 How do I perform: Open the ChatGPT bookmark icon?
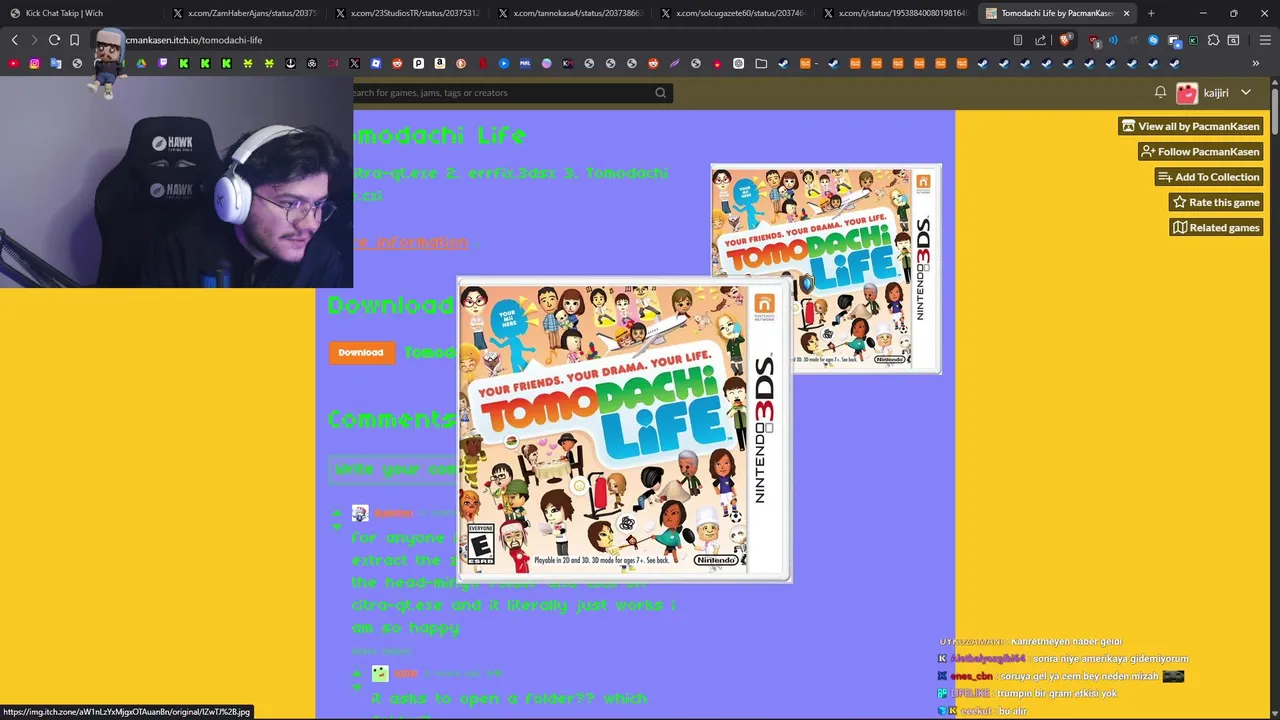[x=738, y=64]
